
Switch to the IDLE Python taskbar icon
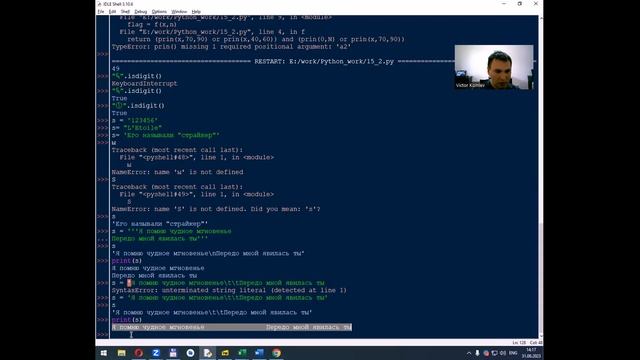[x=207, y=353]
